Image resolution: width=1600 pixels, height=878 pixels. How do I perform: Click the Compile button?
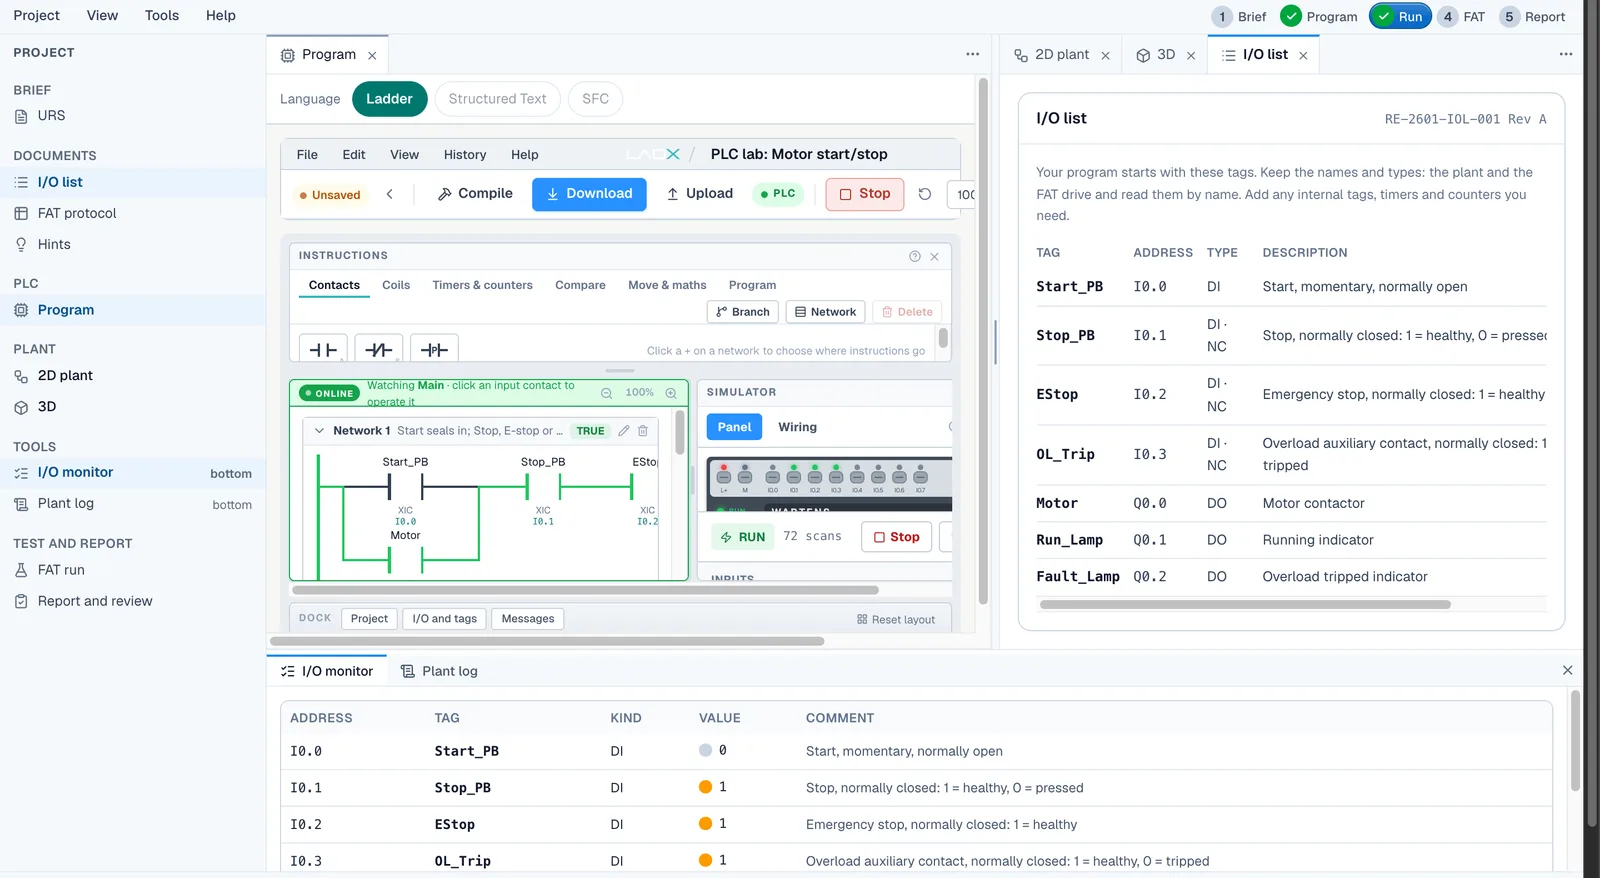pyautogui.click(x=475, y=194)
